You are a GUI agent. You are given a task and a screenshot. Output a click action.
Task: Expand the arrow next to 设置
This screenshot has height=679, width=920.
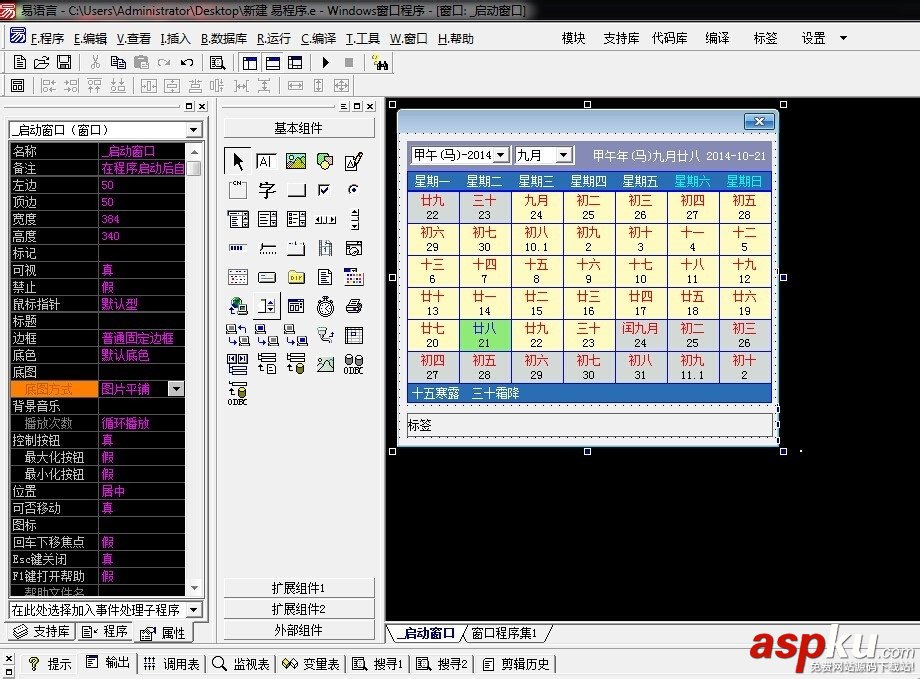pyautogui.click(x=843, y=38)
